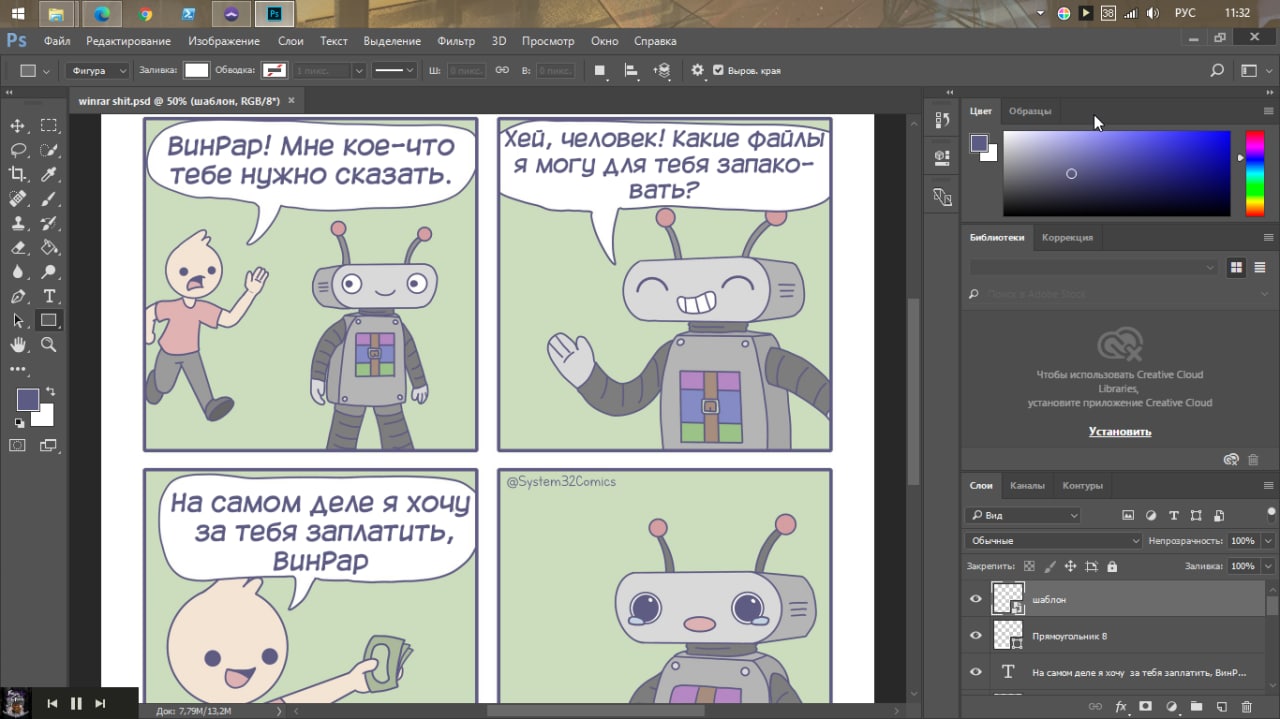Open the Фильтр menu
Viewport: 1280px width, 719px height.
pos(456,41)
